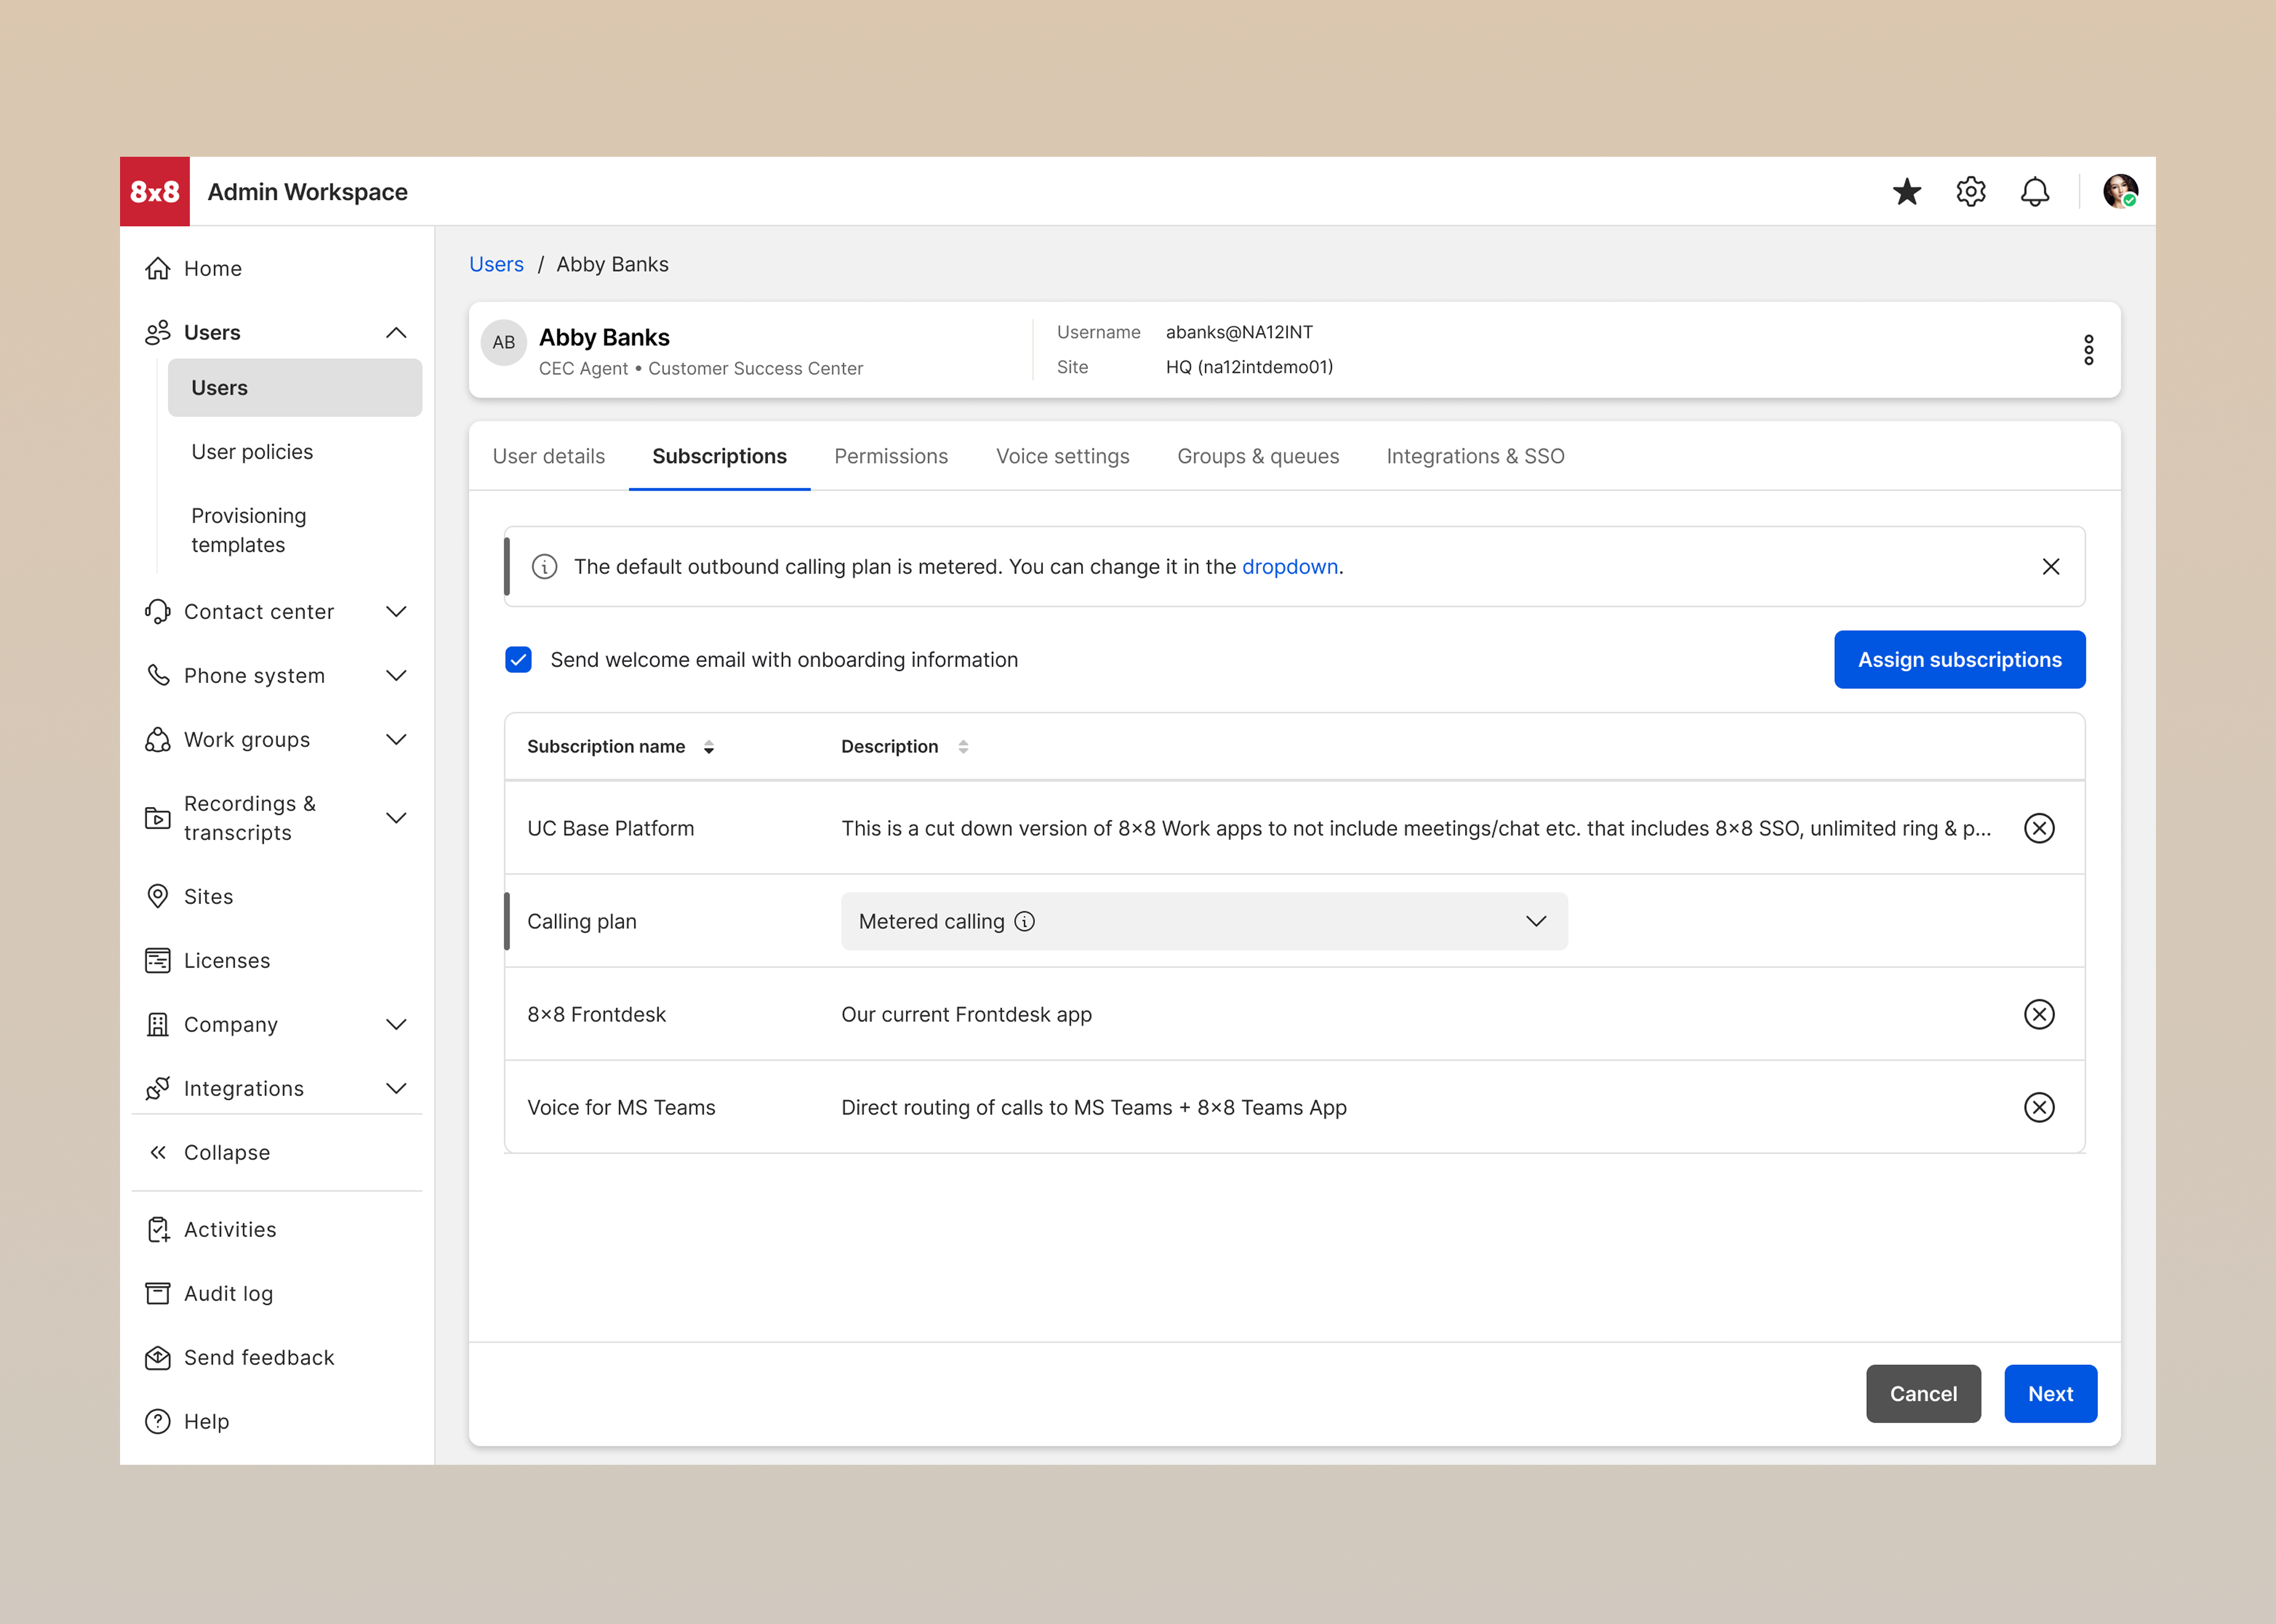Click the Assign subscriptions button
The height and width of the screenshot is (1624, 2276).
click(x=1960, y=660)
